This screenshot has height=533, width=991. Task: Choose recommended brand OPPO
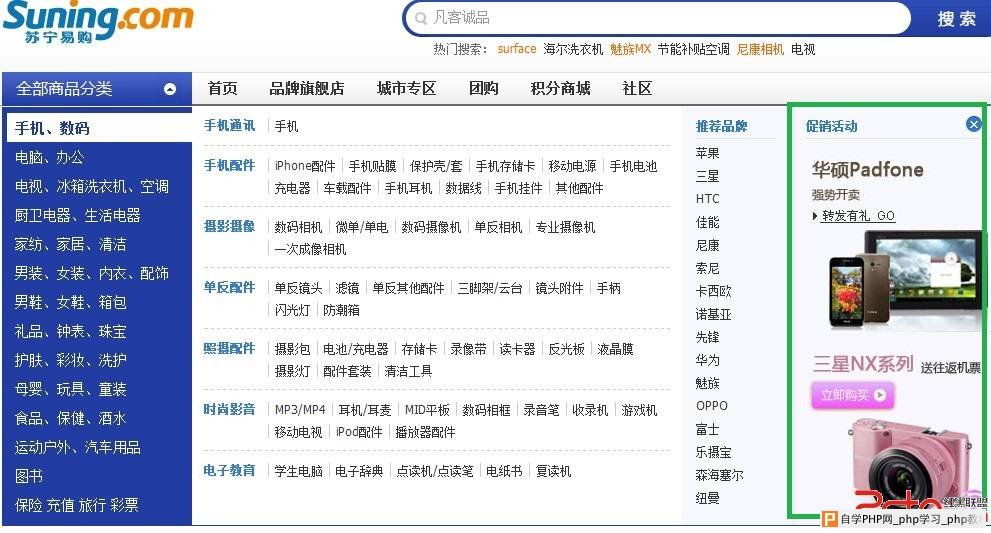coord(712,406)
